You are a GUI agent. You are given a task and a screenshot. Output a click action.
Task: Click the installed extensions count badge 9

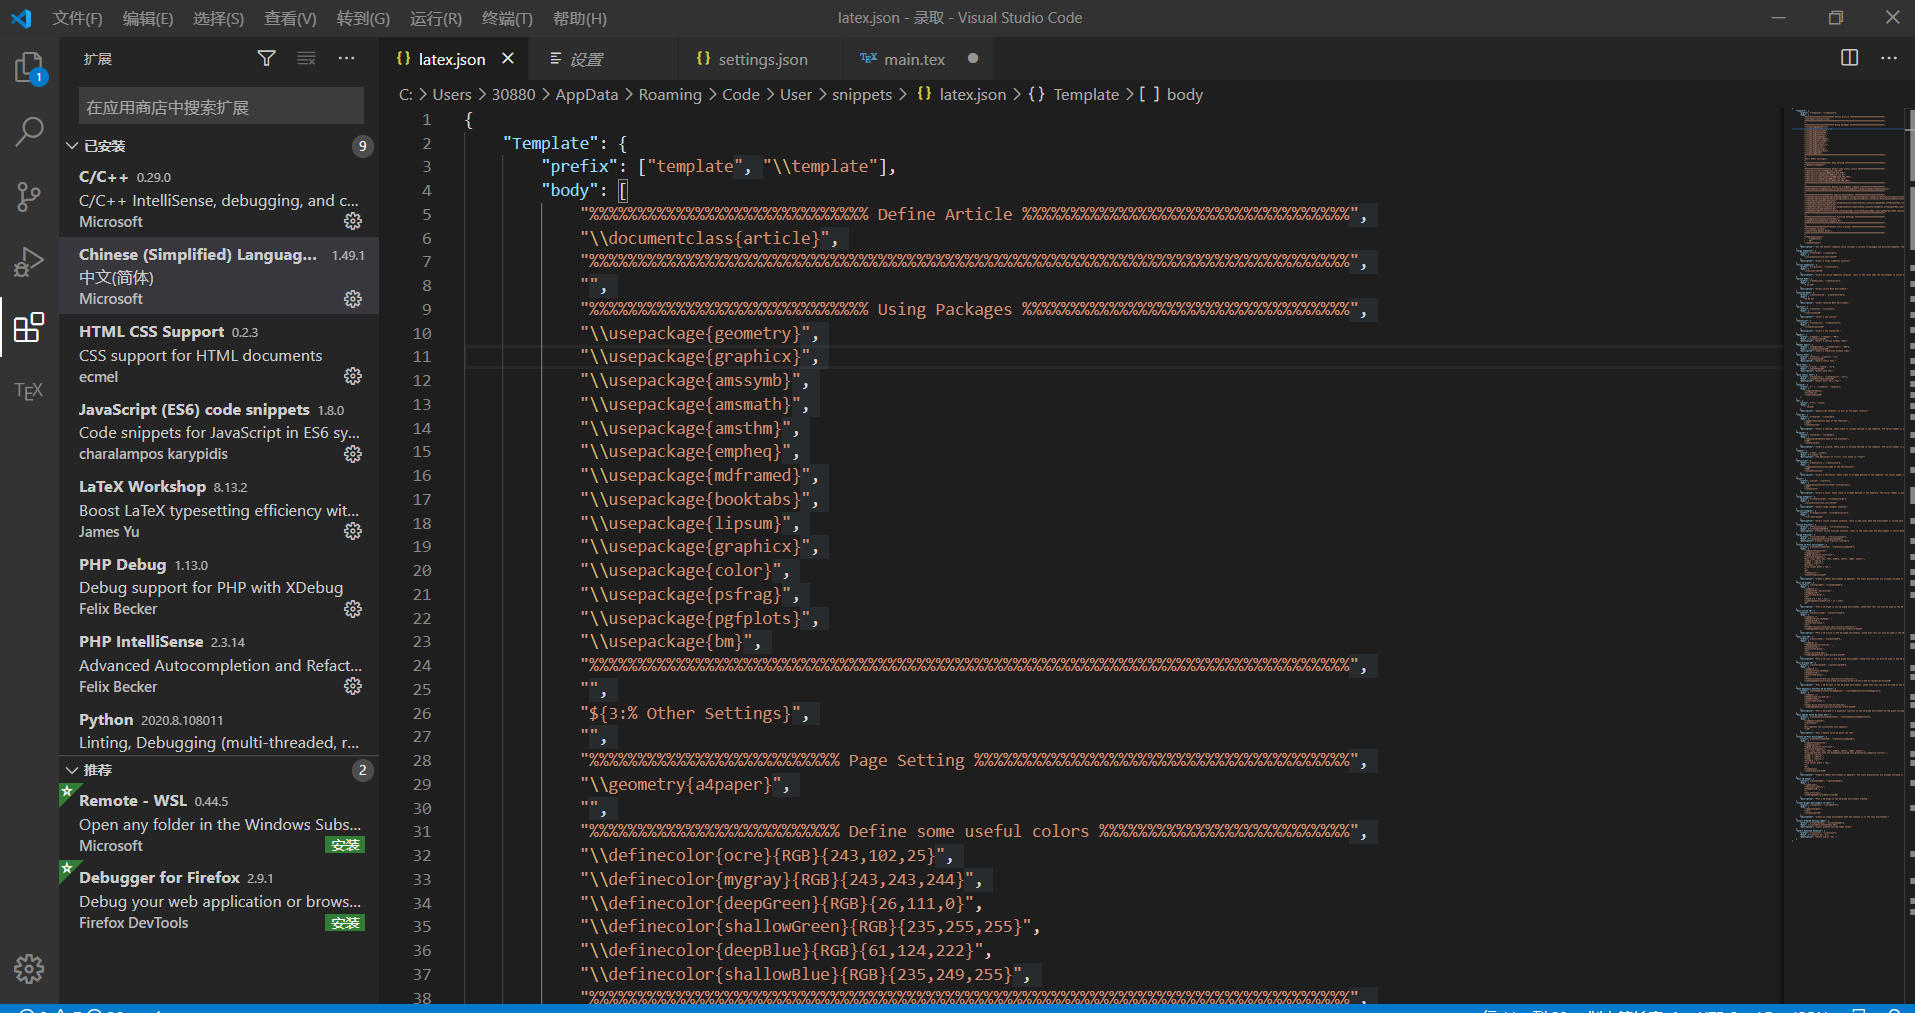362,146
